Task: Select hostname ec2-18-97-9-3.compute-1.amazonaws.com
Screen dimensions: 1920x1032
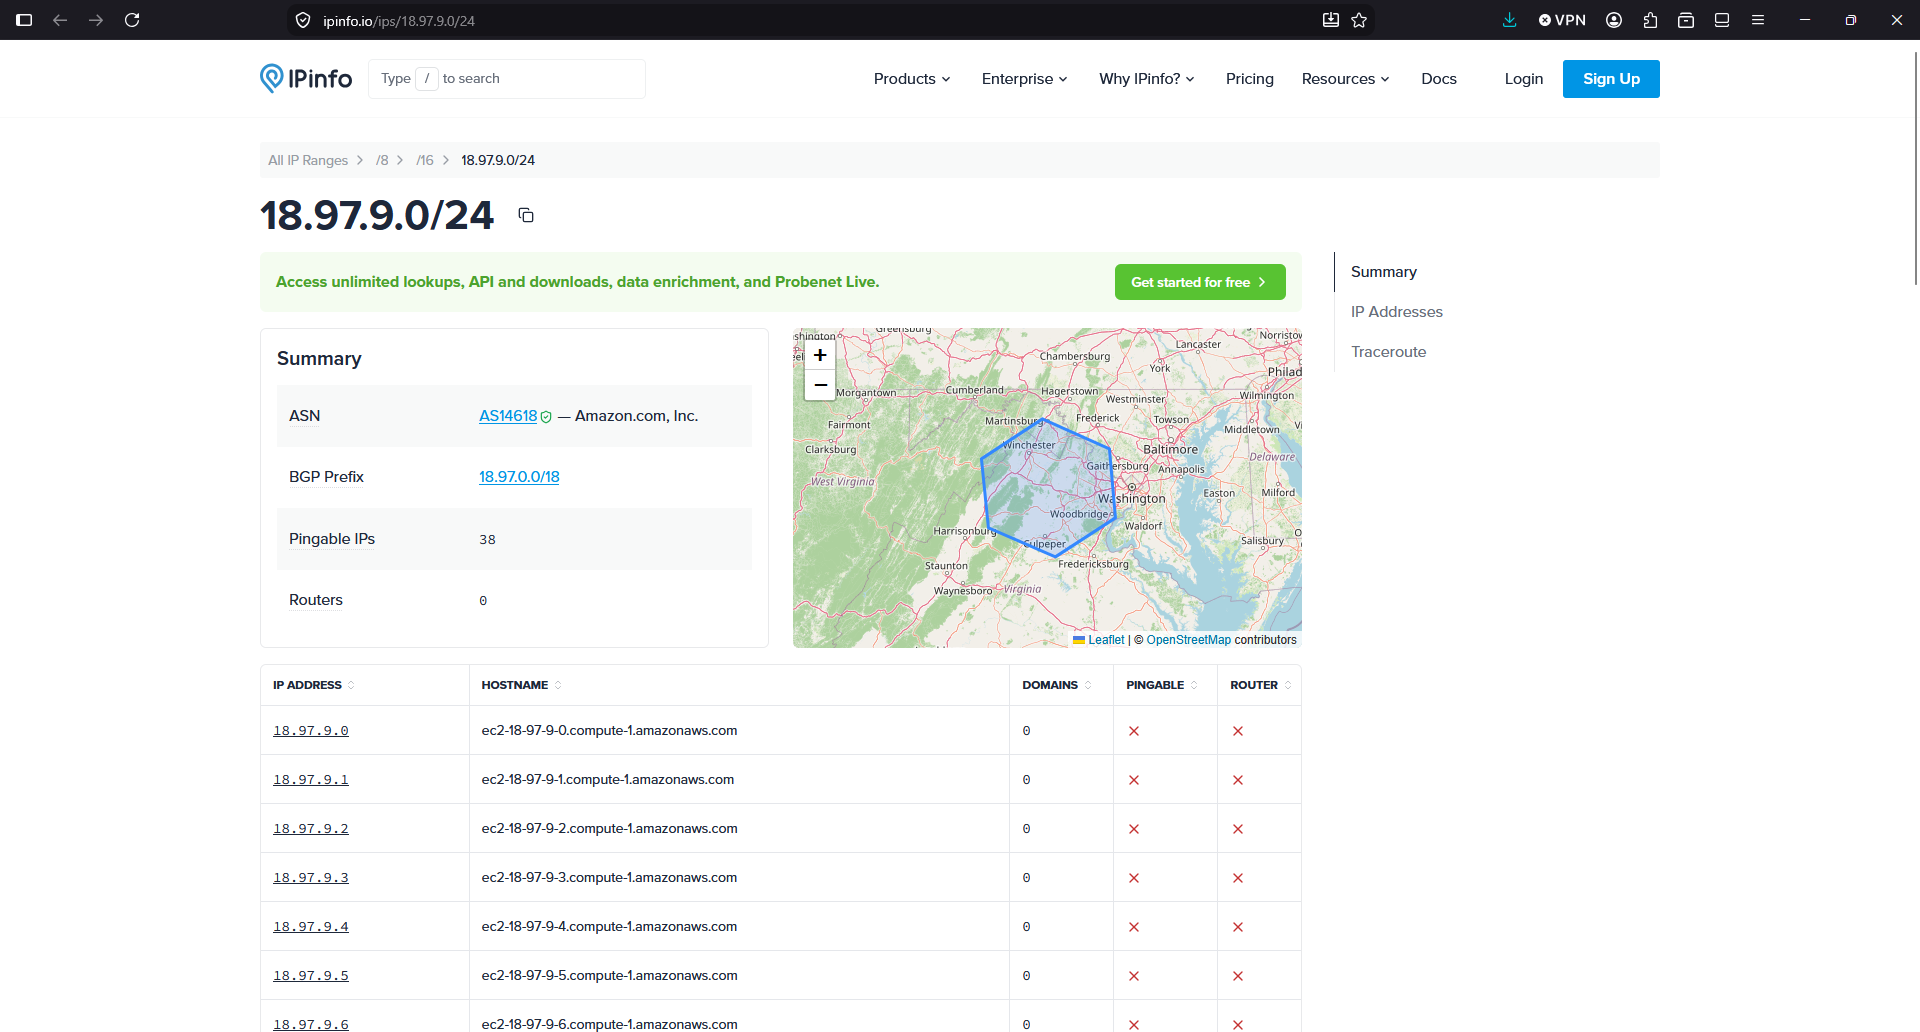Action: coord(609,878)
